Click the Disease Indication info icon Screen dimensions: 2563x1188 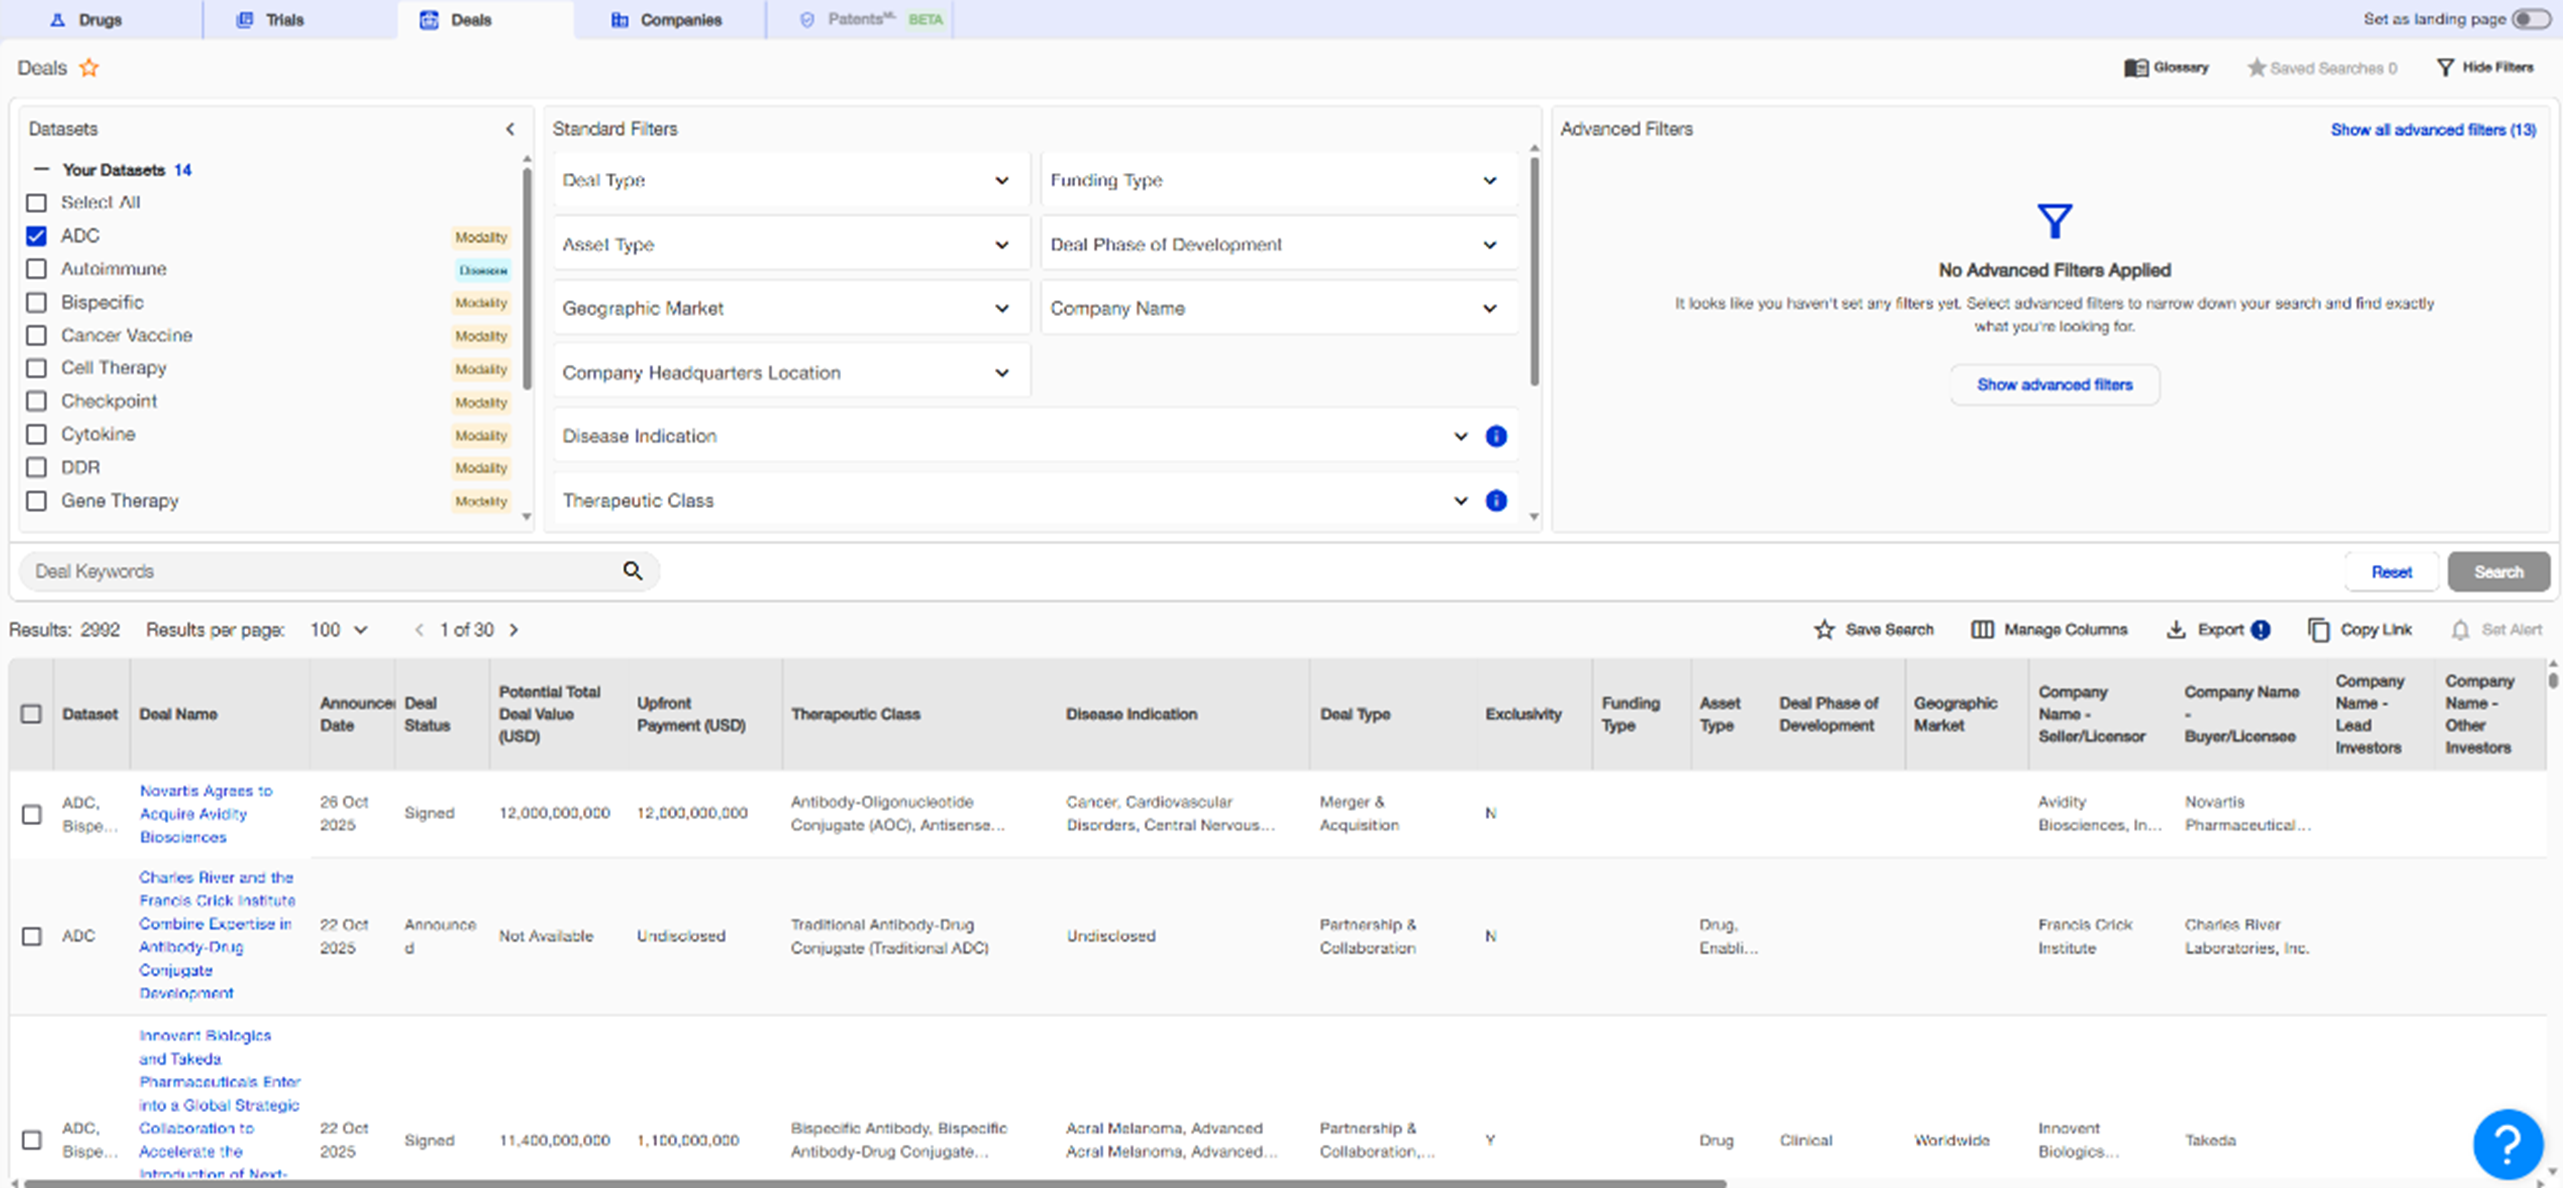[1496, 436]
